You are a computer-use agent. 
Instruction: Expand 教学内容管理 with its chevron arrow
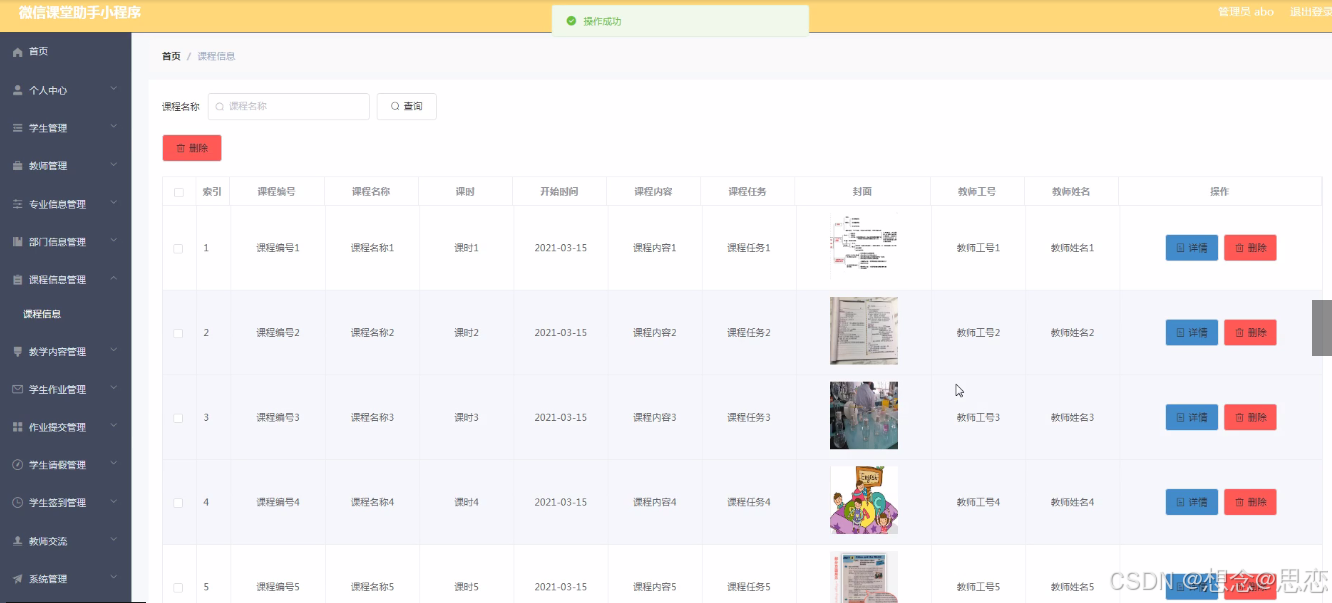click(114, 351)
